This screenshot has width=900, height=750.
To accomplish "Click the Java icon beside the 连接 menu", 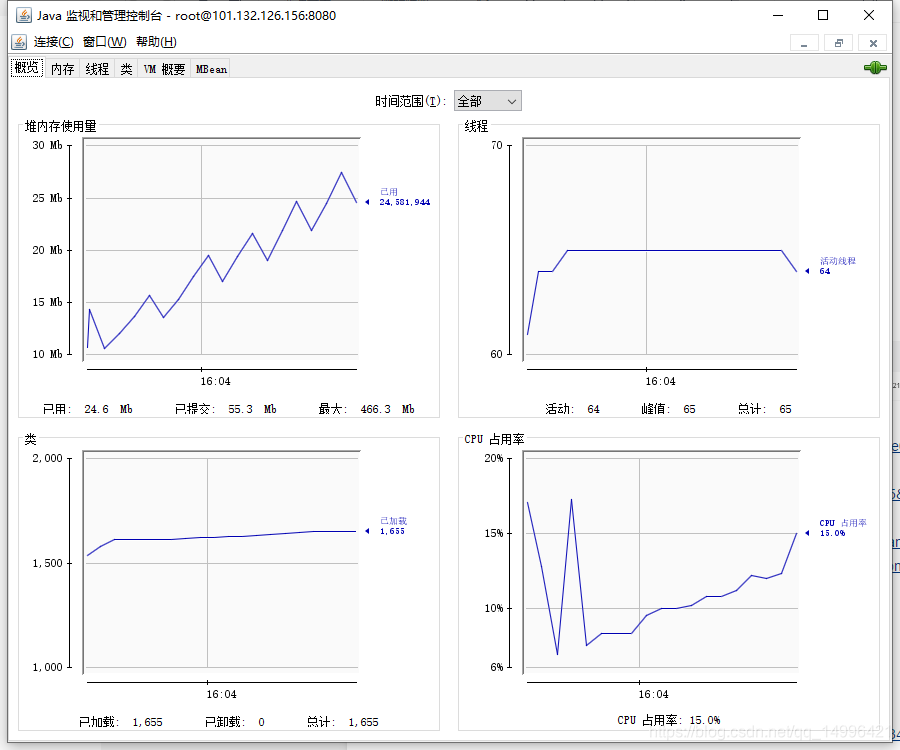I will point(19,42).
